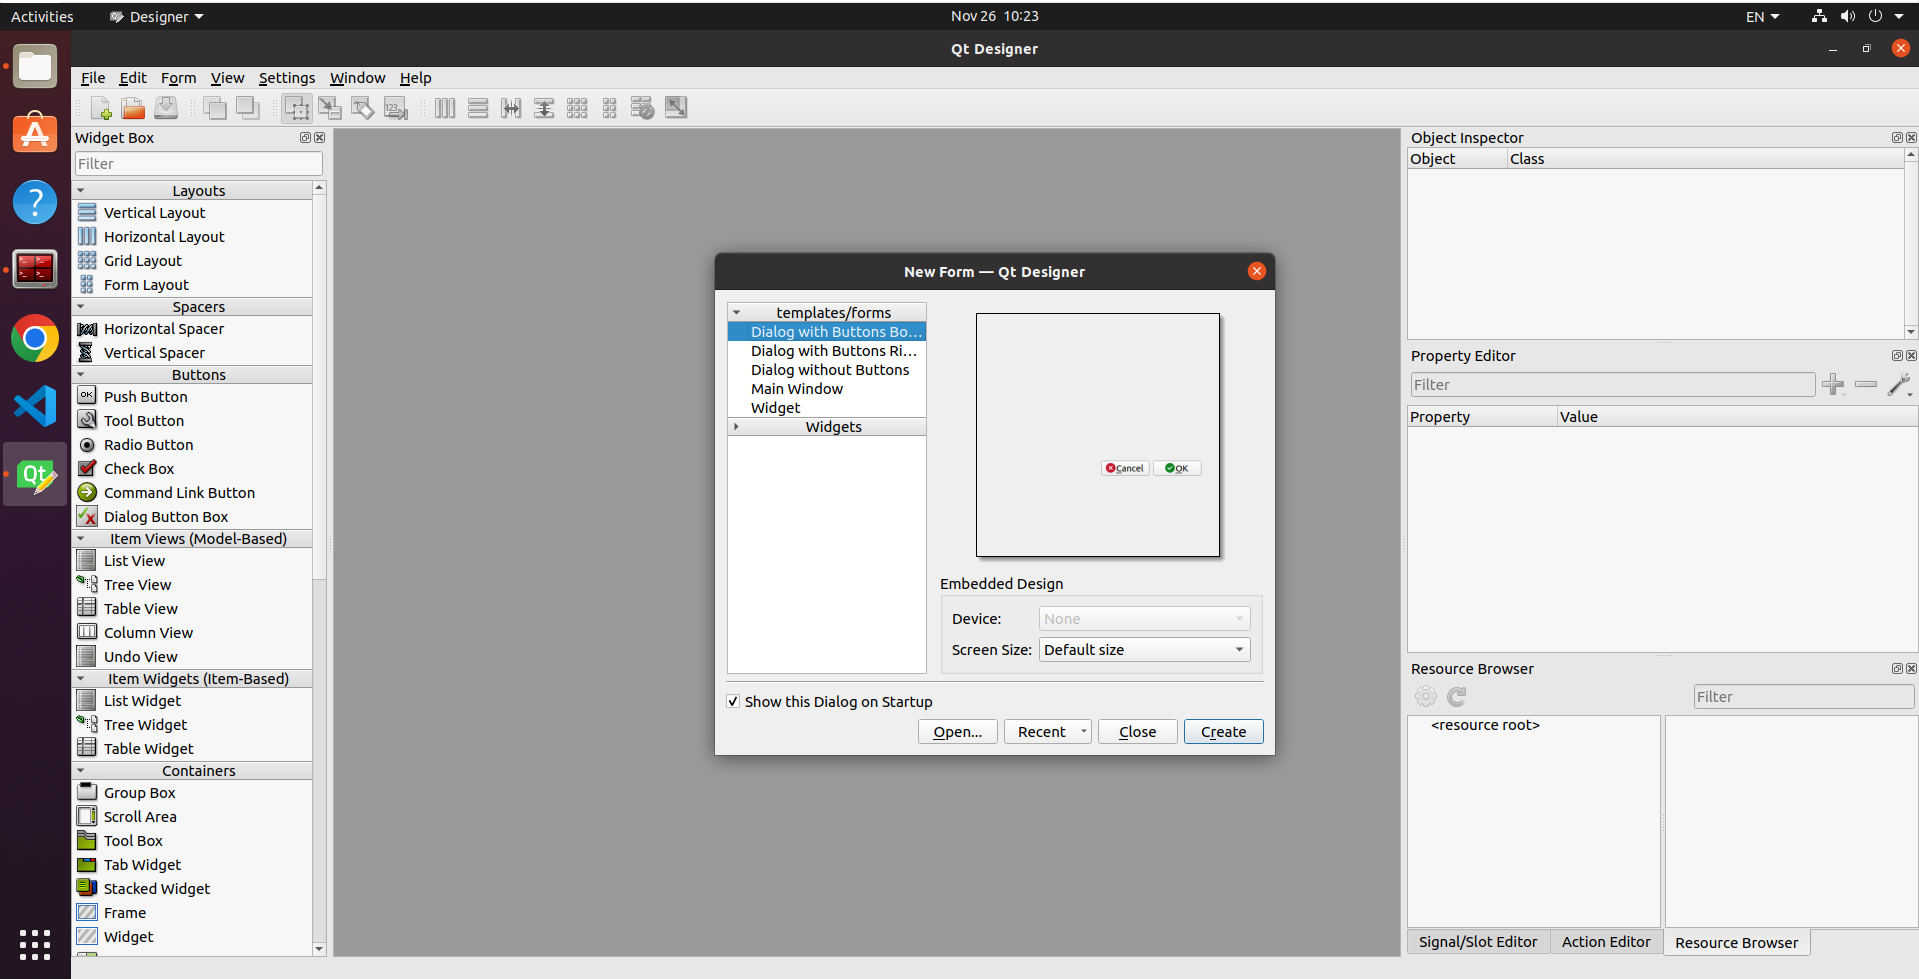Float the Widget Box dock panel
The width and height of the screenshot is (1919, 979).
305,138
